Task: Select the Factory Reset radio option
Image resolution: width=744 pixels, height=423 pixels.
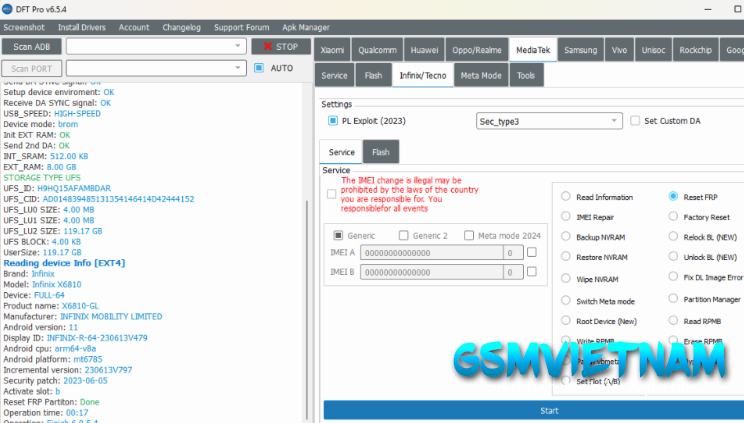Action: [x=674, y=217]
